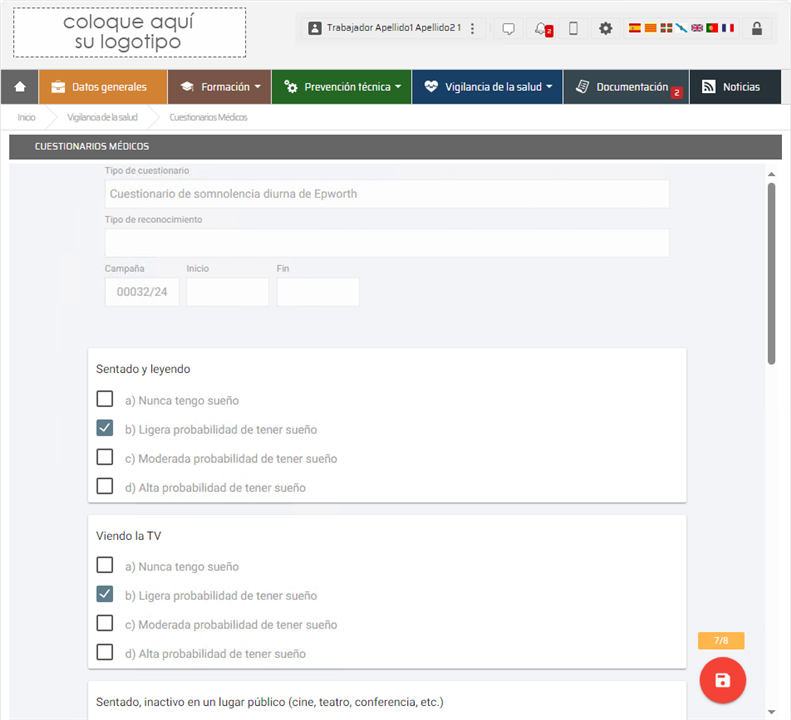Click the padlock icon in top bar
The image size is (791, 720).
tap(756, 29)
